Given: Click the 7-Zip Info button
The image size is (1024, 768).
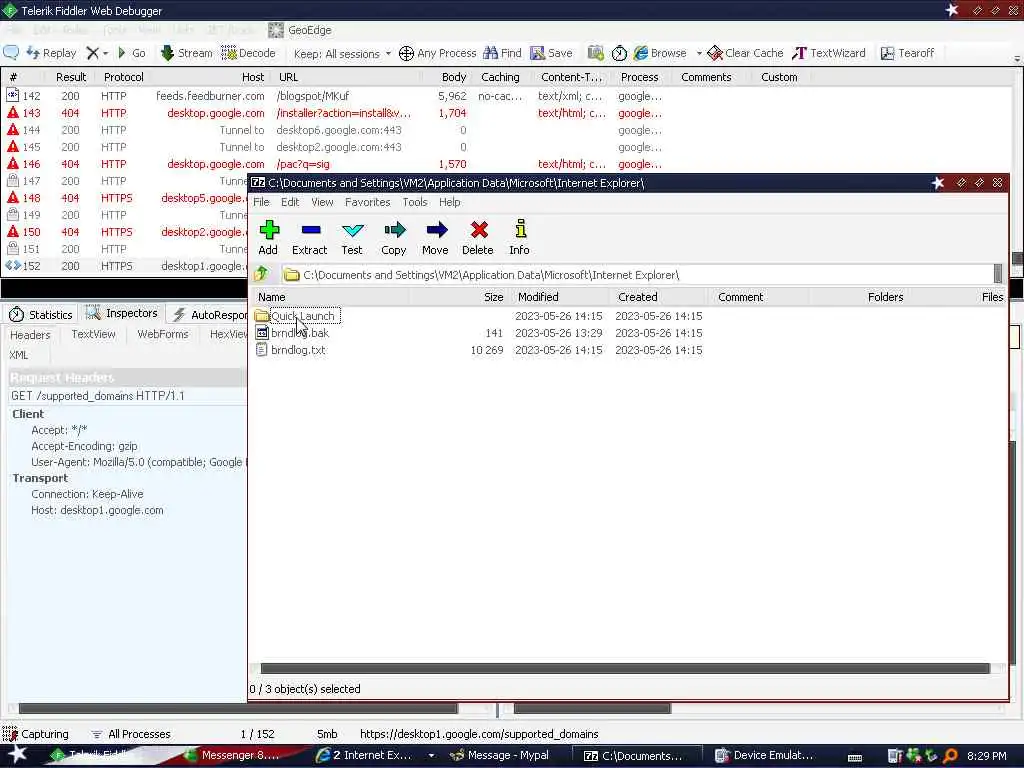Looking at the screenshot, I should click(520, 238).
